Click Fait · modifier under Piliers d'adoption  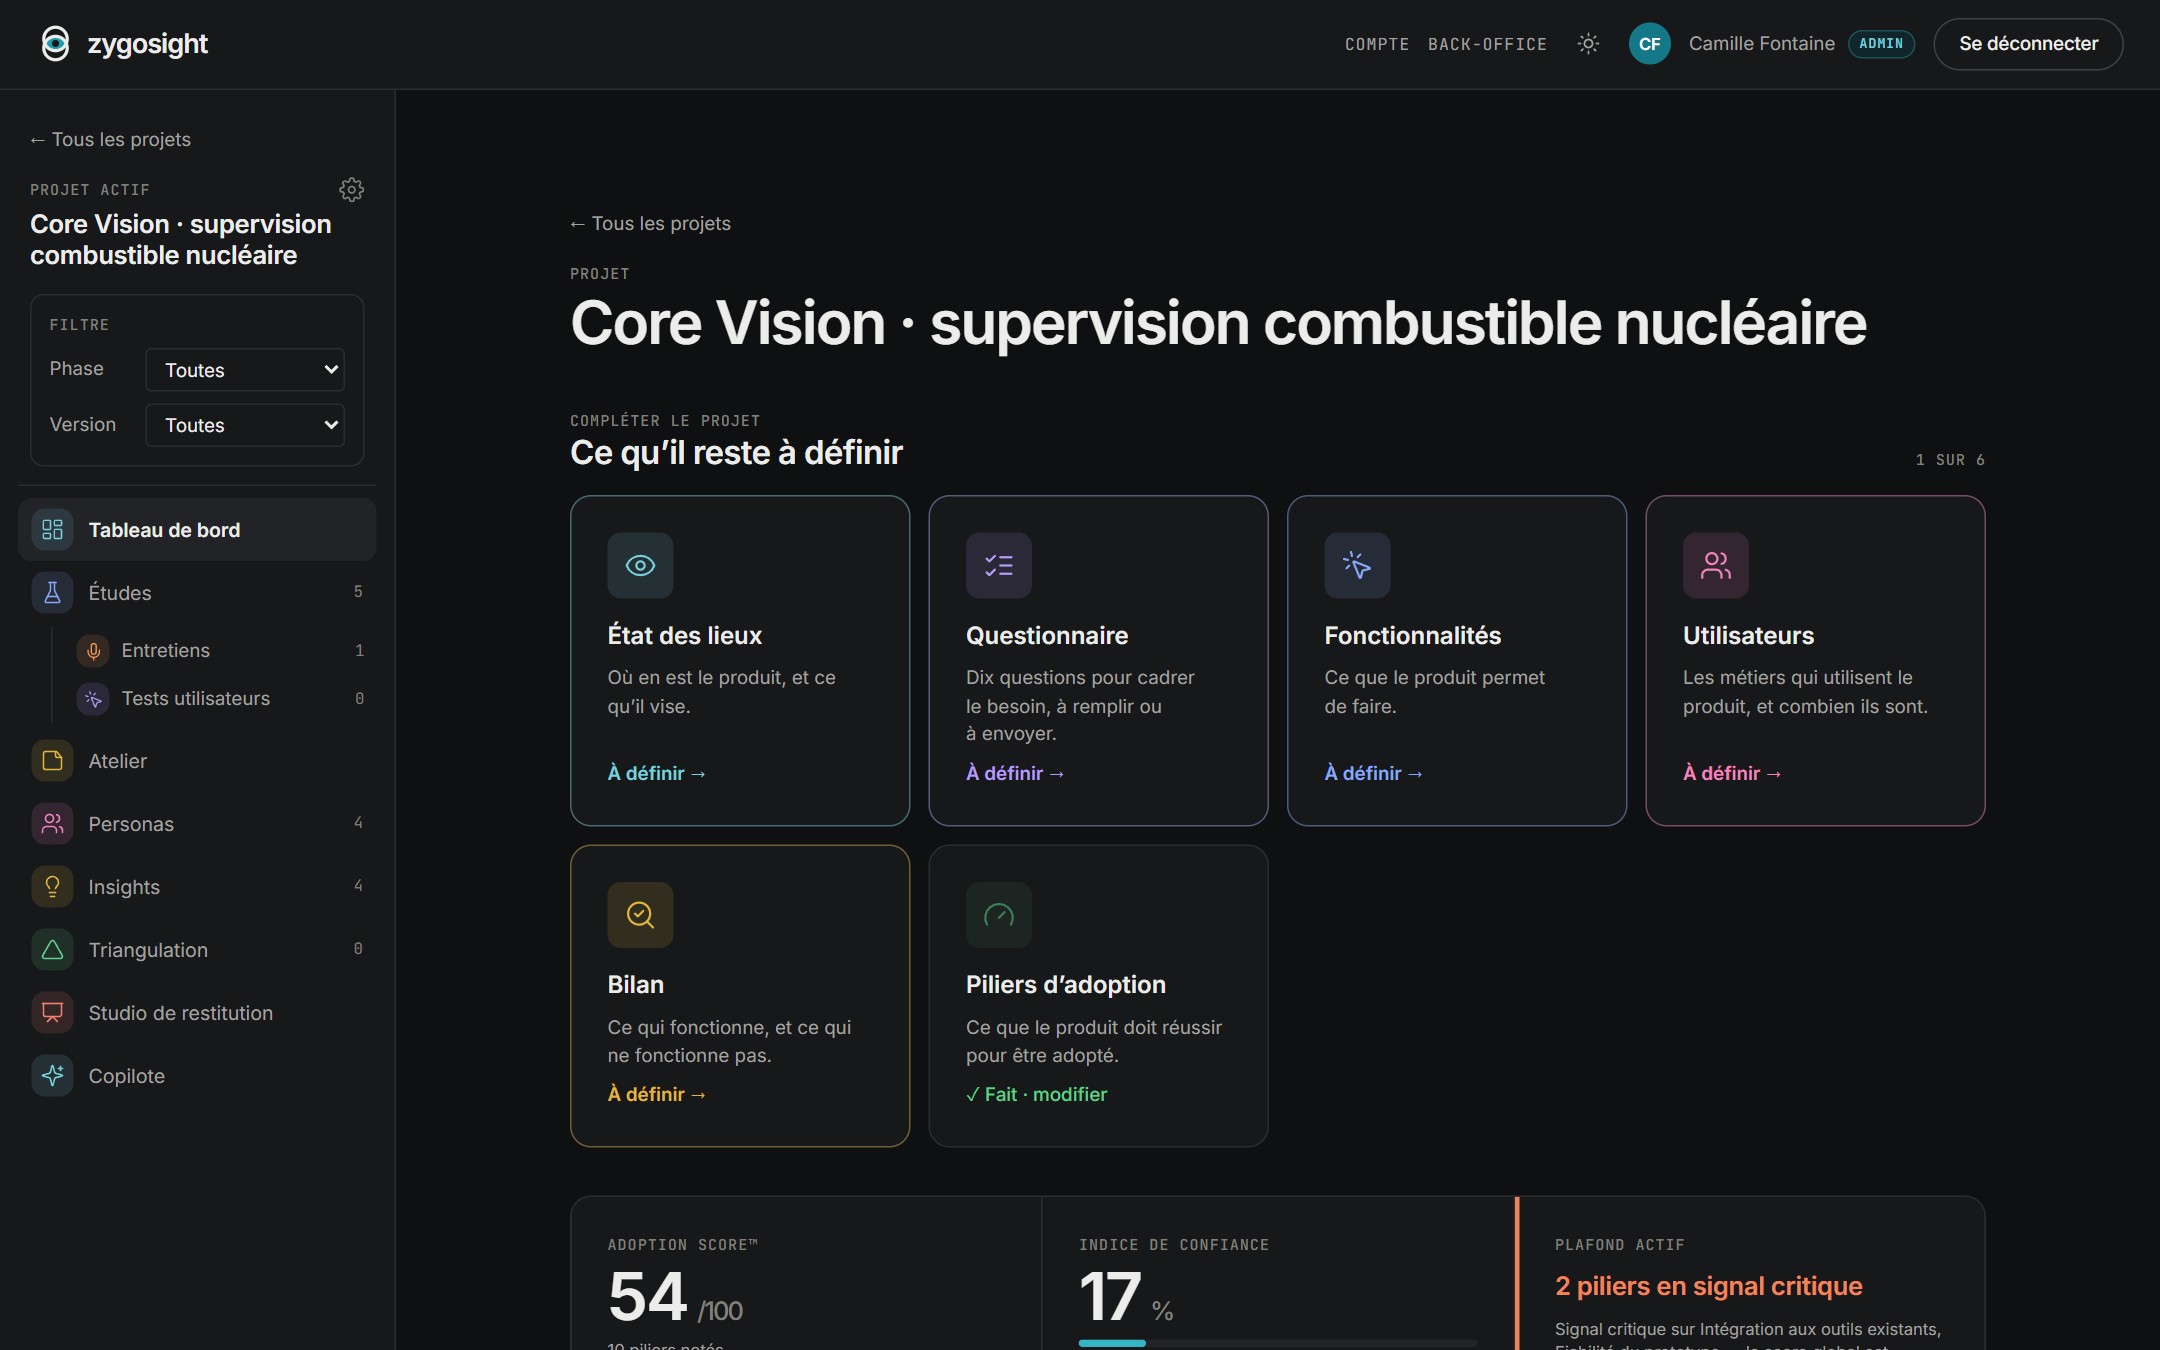1037,1094
